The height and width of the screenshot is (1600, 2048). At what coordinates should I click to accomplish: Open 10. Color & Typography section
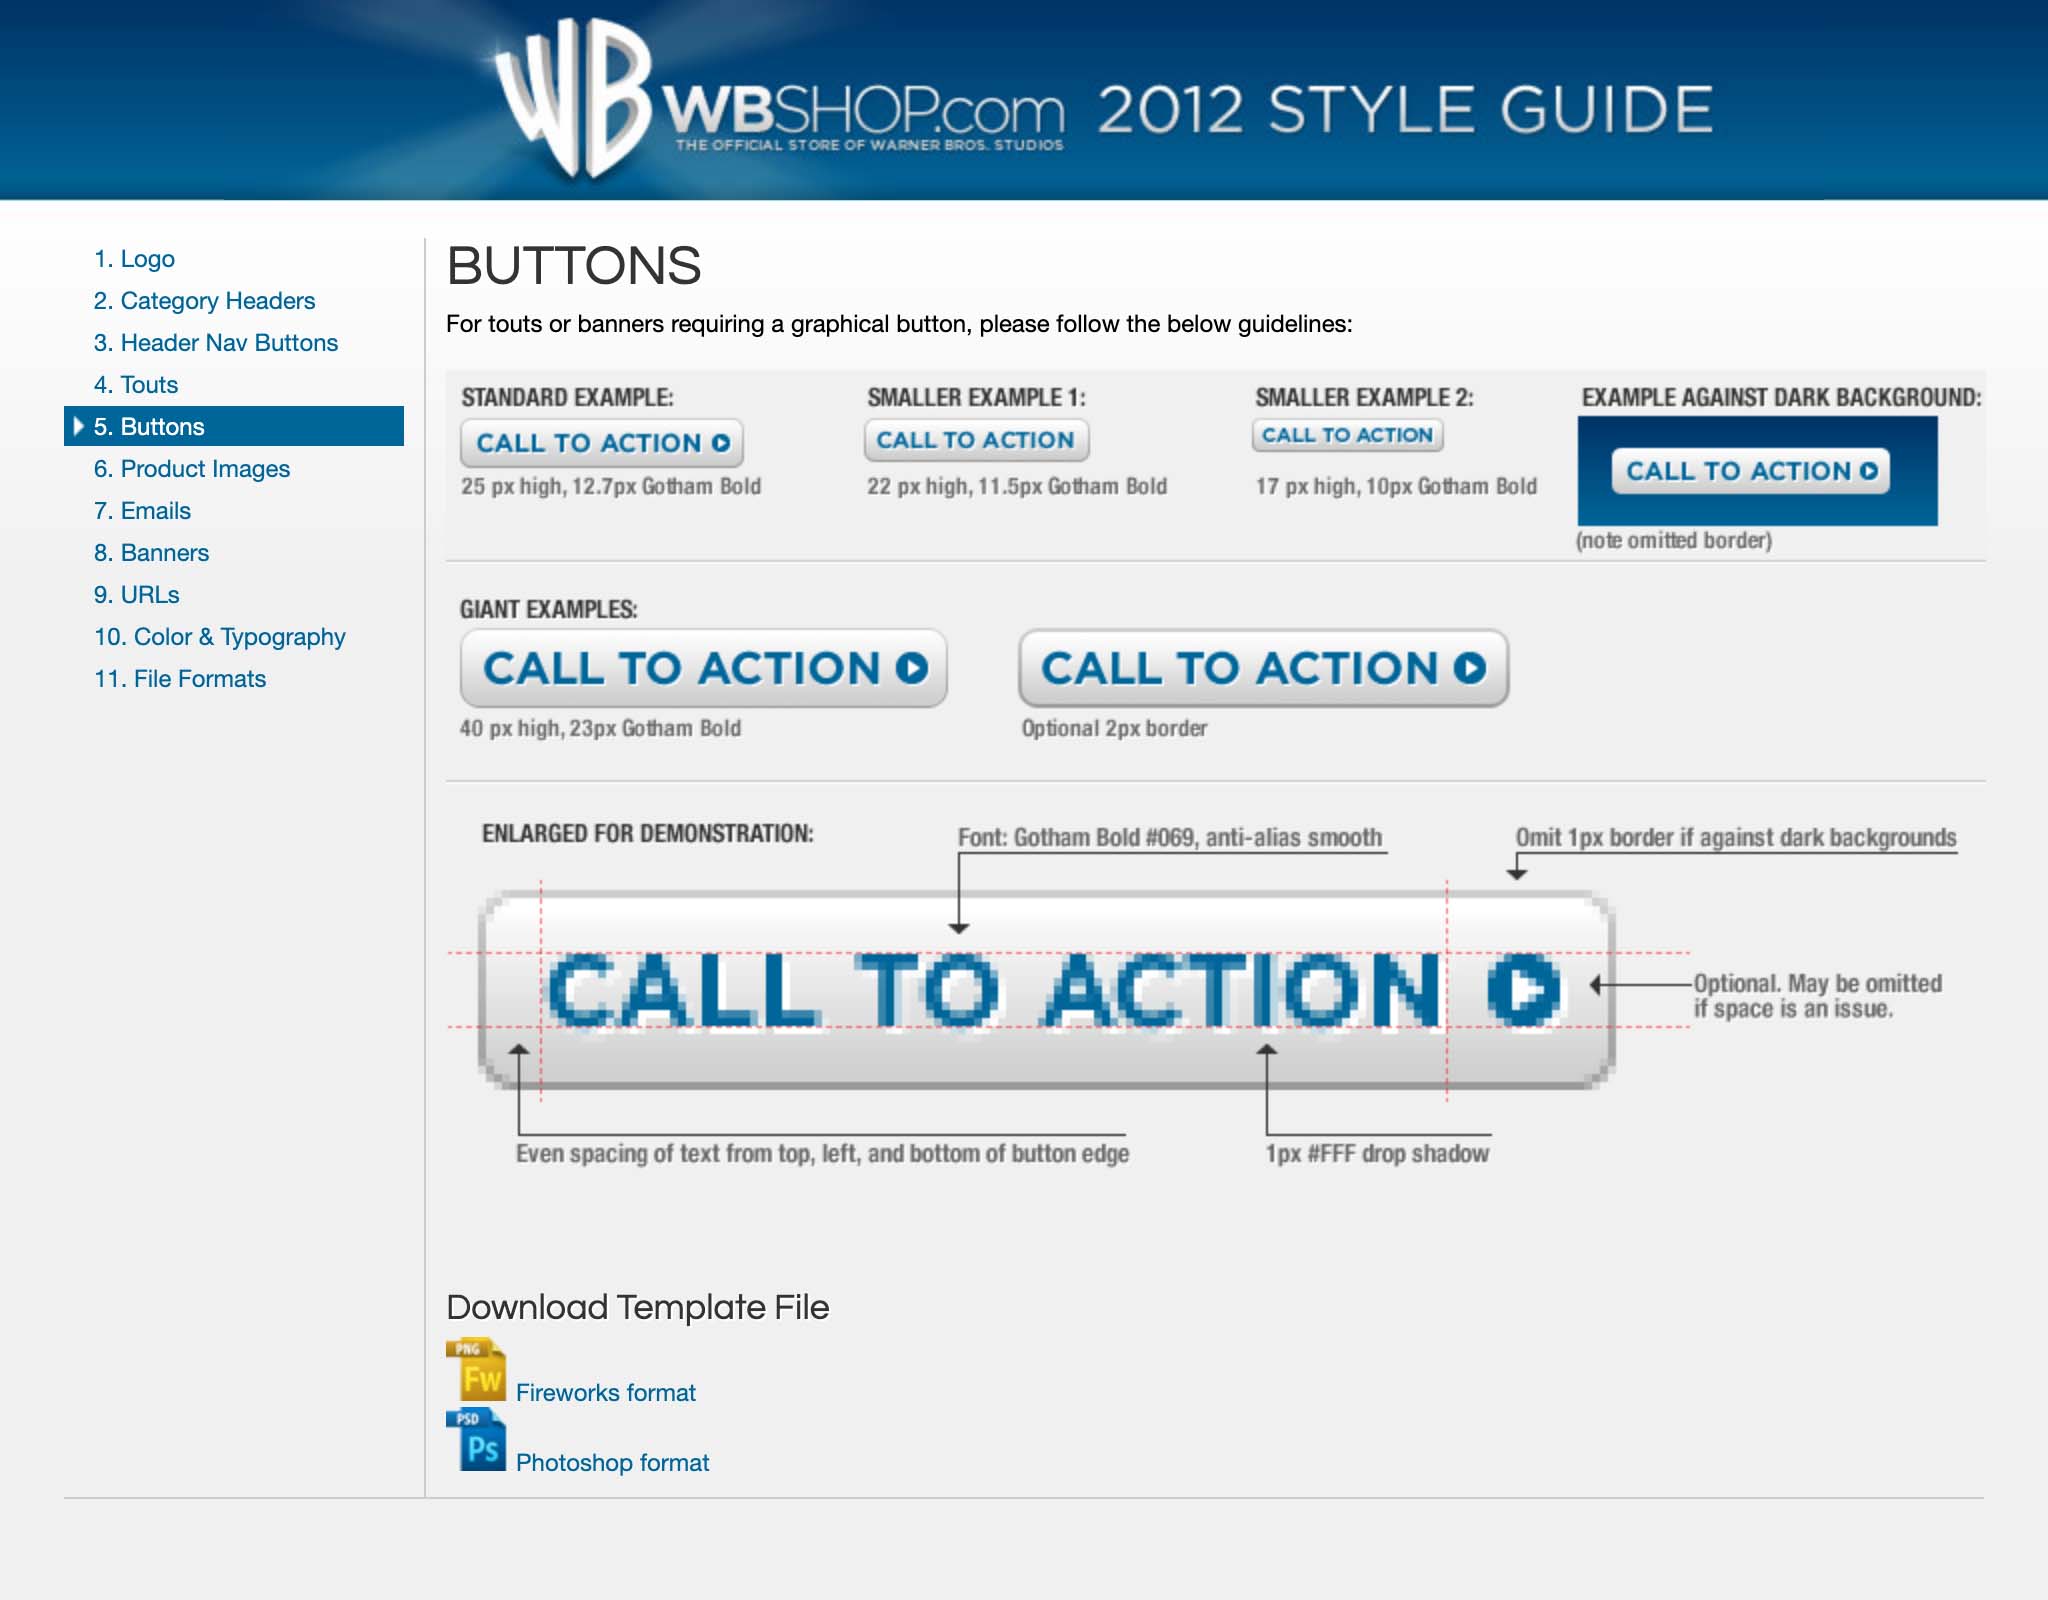pyautogui.click(x=220, y=637)
